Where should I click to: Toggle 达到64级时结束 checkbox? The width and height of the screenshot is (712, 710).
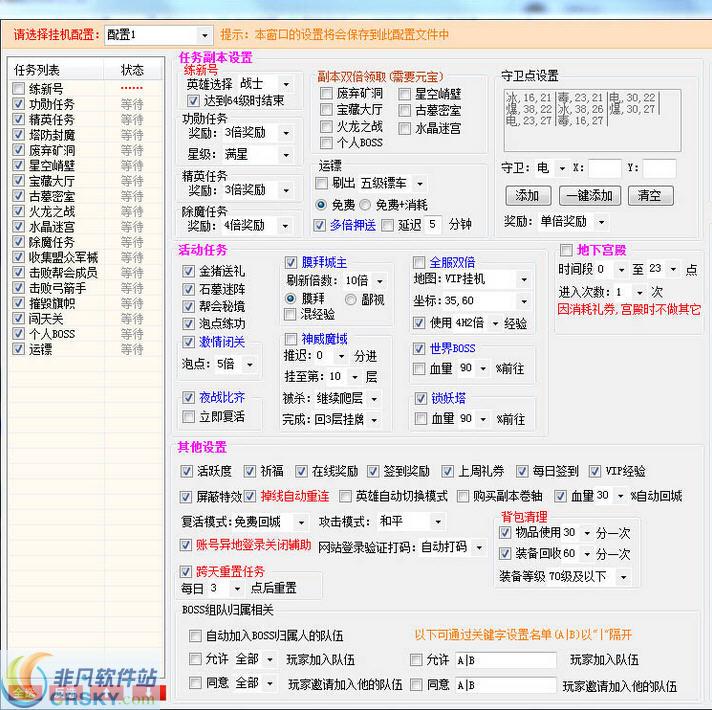coord(193,100)
